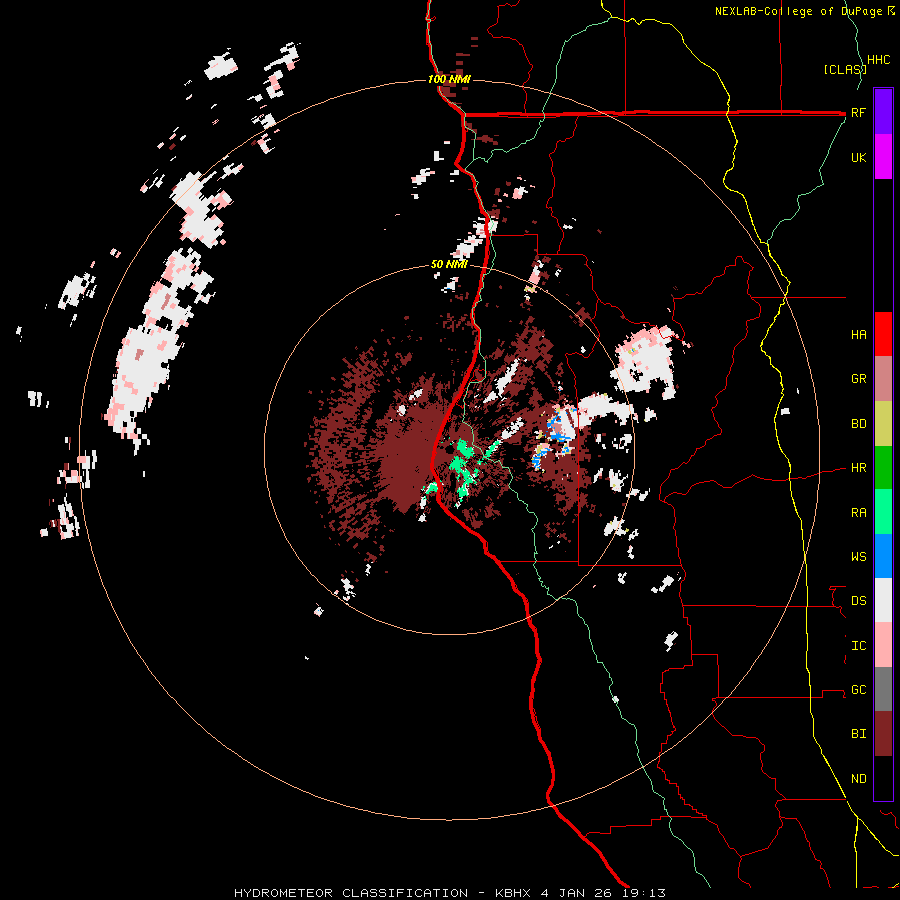The width and height of the screenshot is (900, 900).
Task: Click the red HA legend color swatch
Action: [883, 334]
